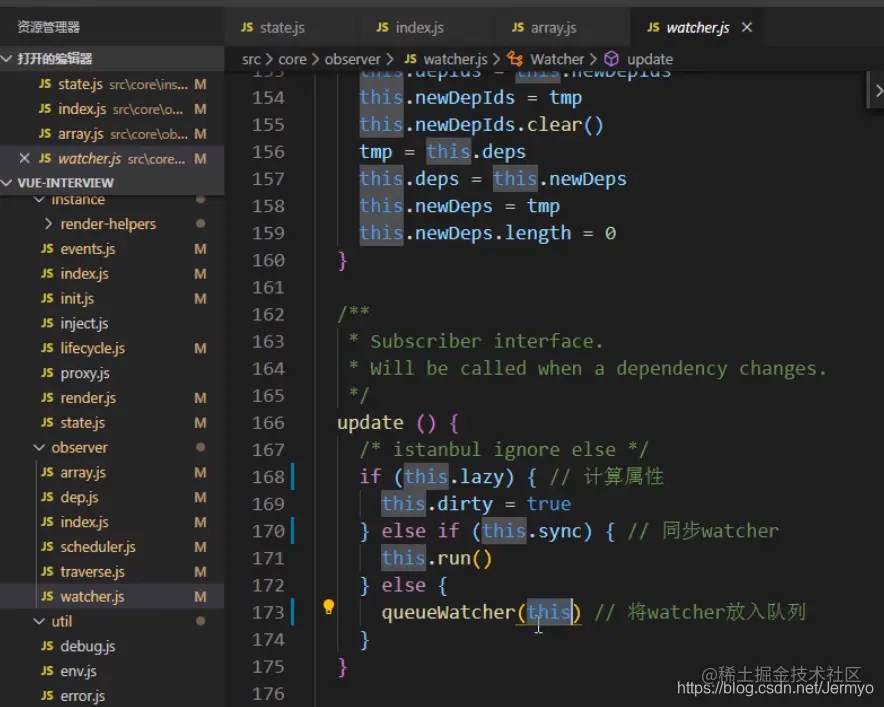Click the update method cube icon in breadcrumb
The width and height of the screenshot is (884, 707).
(x=611, y=59)
